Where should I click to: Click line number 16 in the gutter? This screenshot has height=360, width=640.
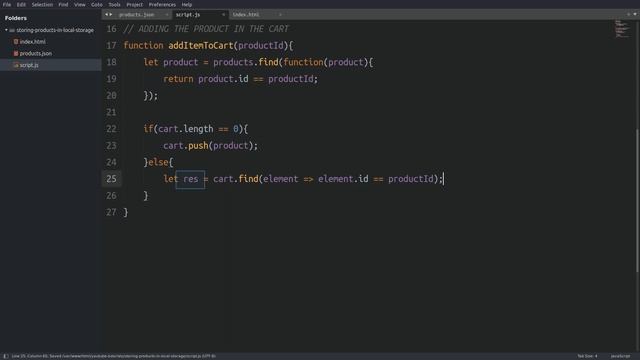point(111,29)
